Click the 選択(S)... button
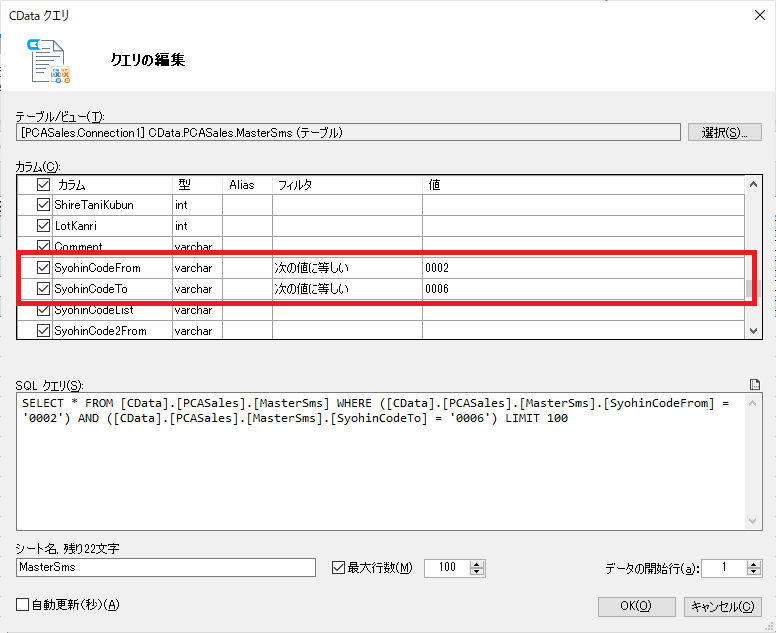The image size is (776, 633). tap(725, 133)
